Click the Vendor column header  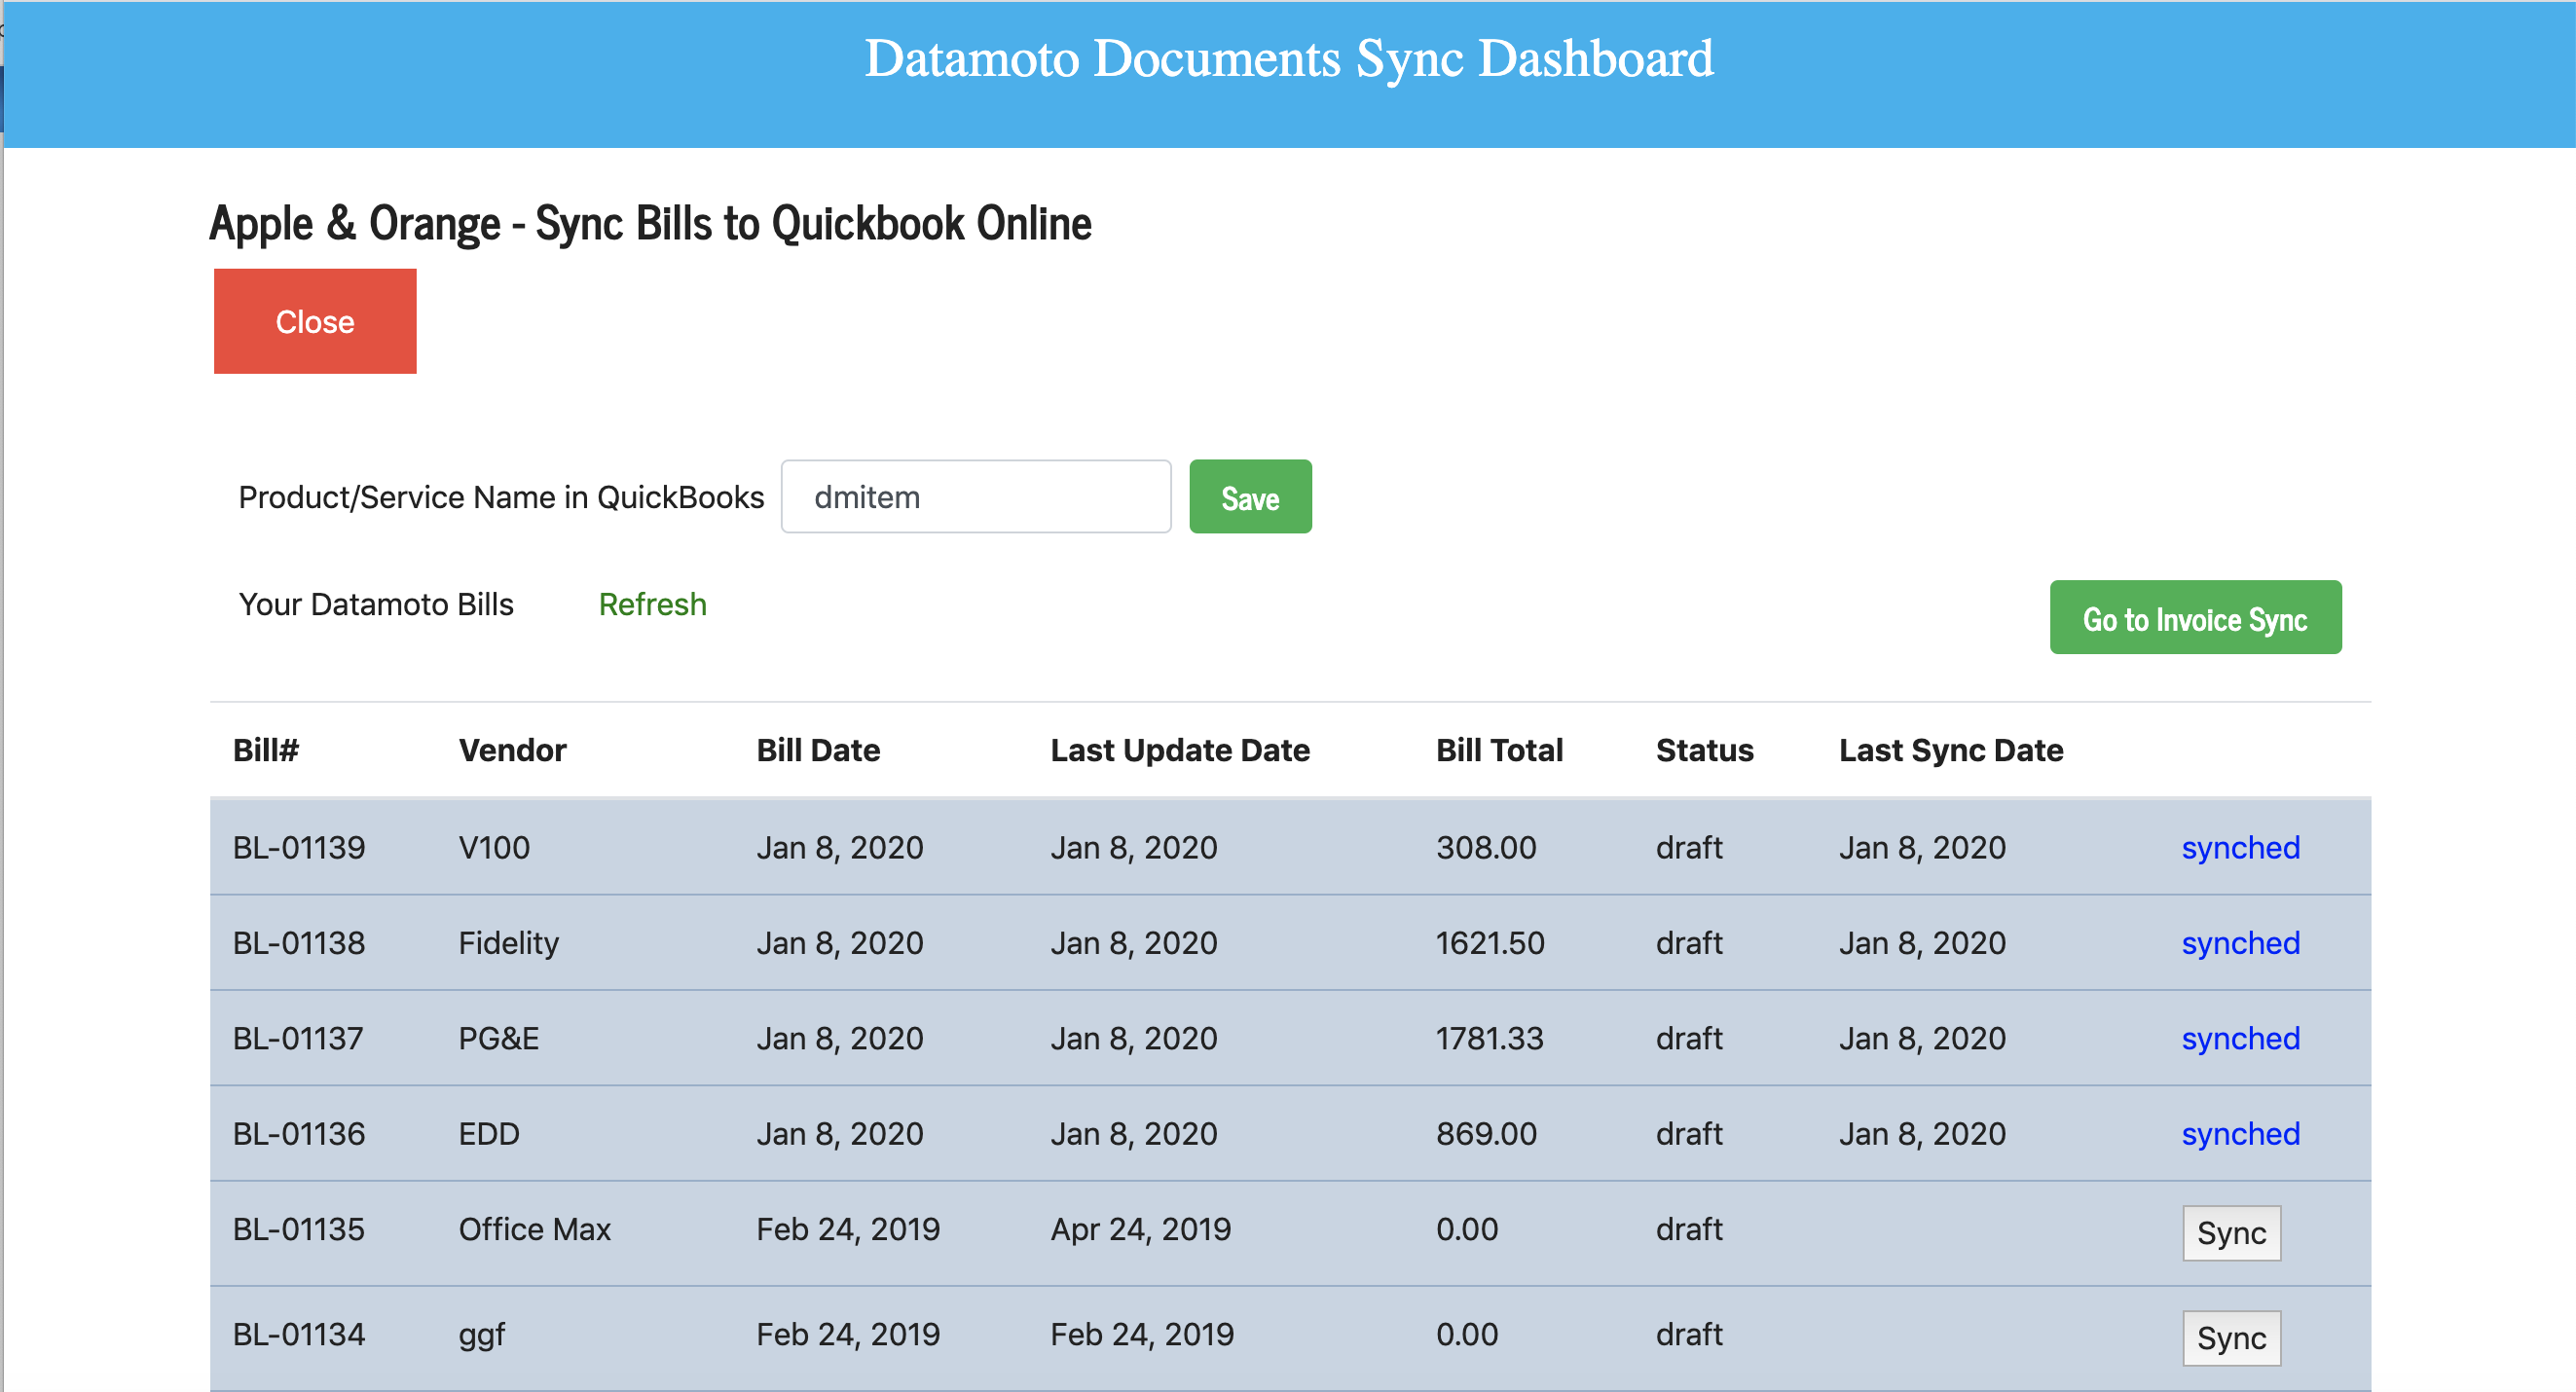[512, 750]
